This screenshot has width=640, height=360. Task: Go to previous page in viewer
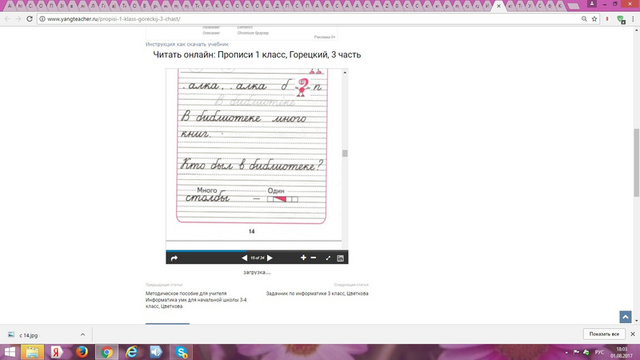point(244,258)
